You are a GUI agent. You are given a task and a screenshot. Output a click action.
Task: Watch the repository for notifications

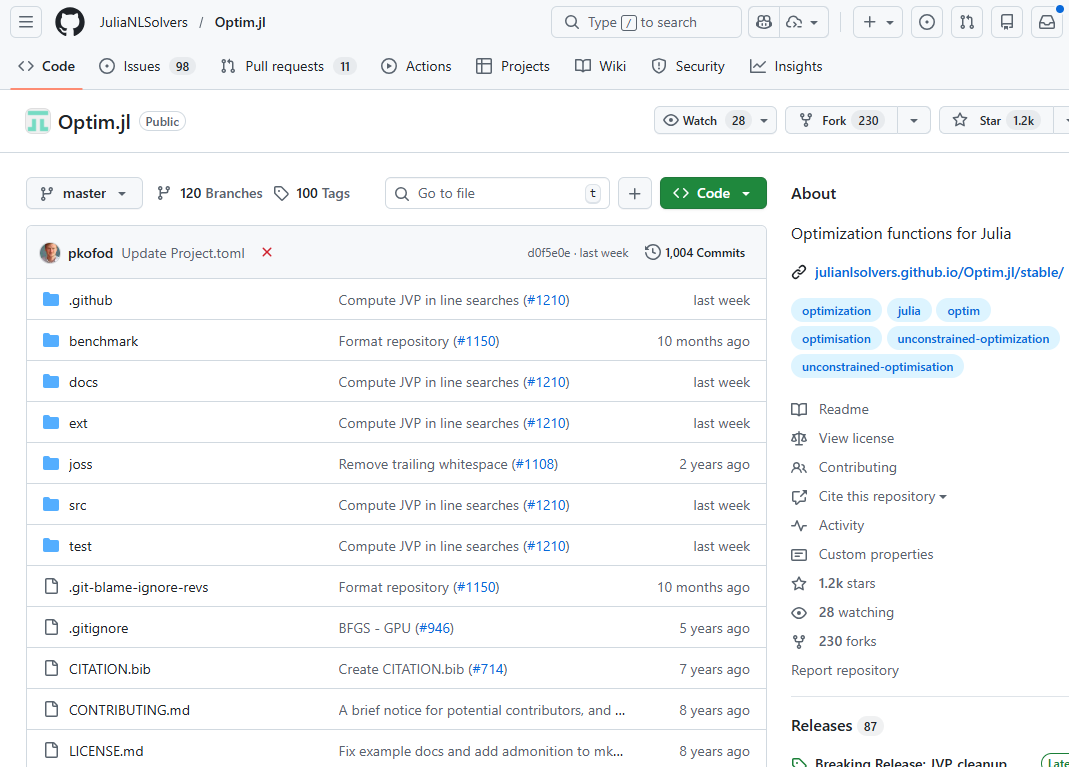click(x=704, y=120)
